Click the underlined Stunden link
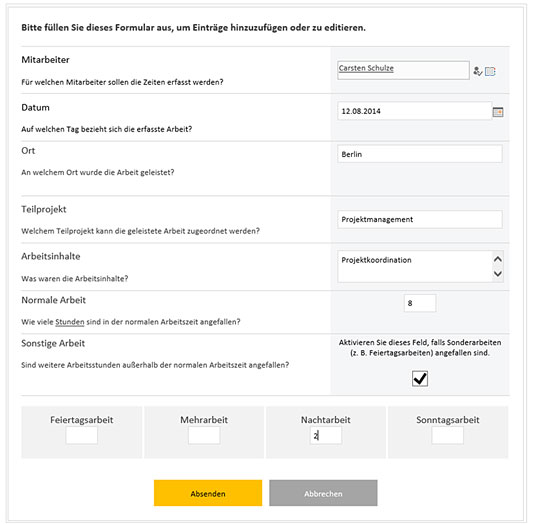 pos(70,322)
